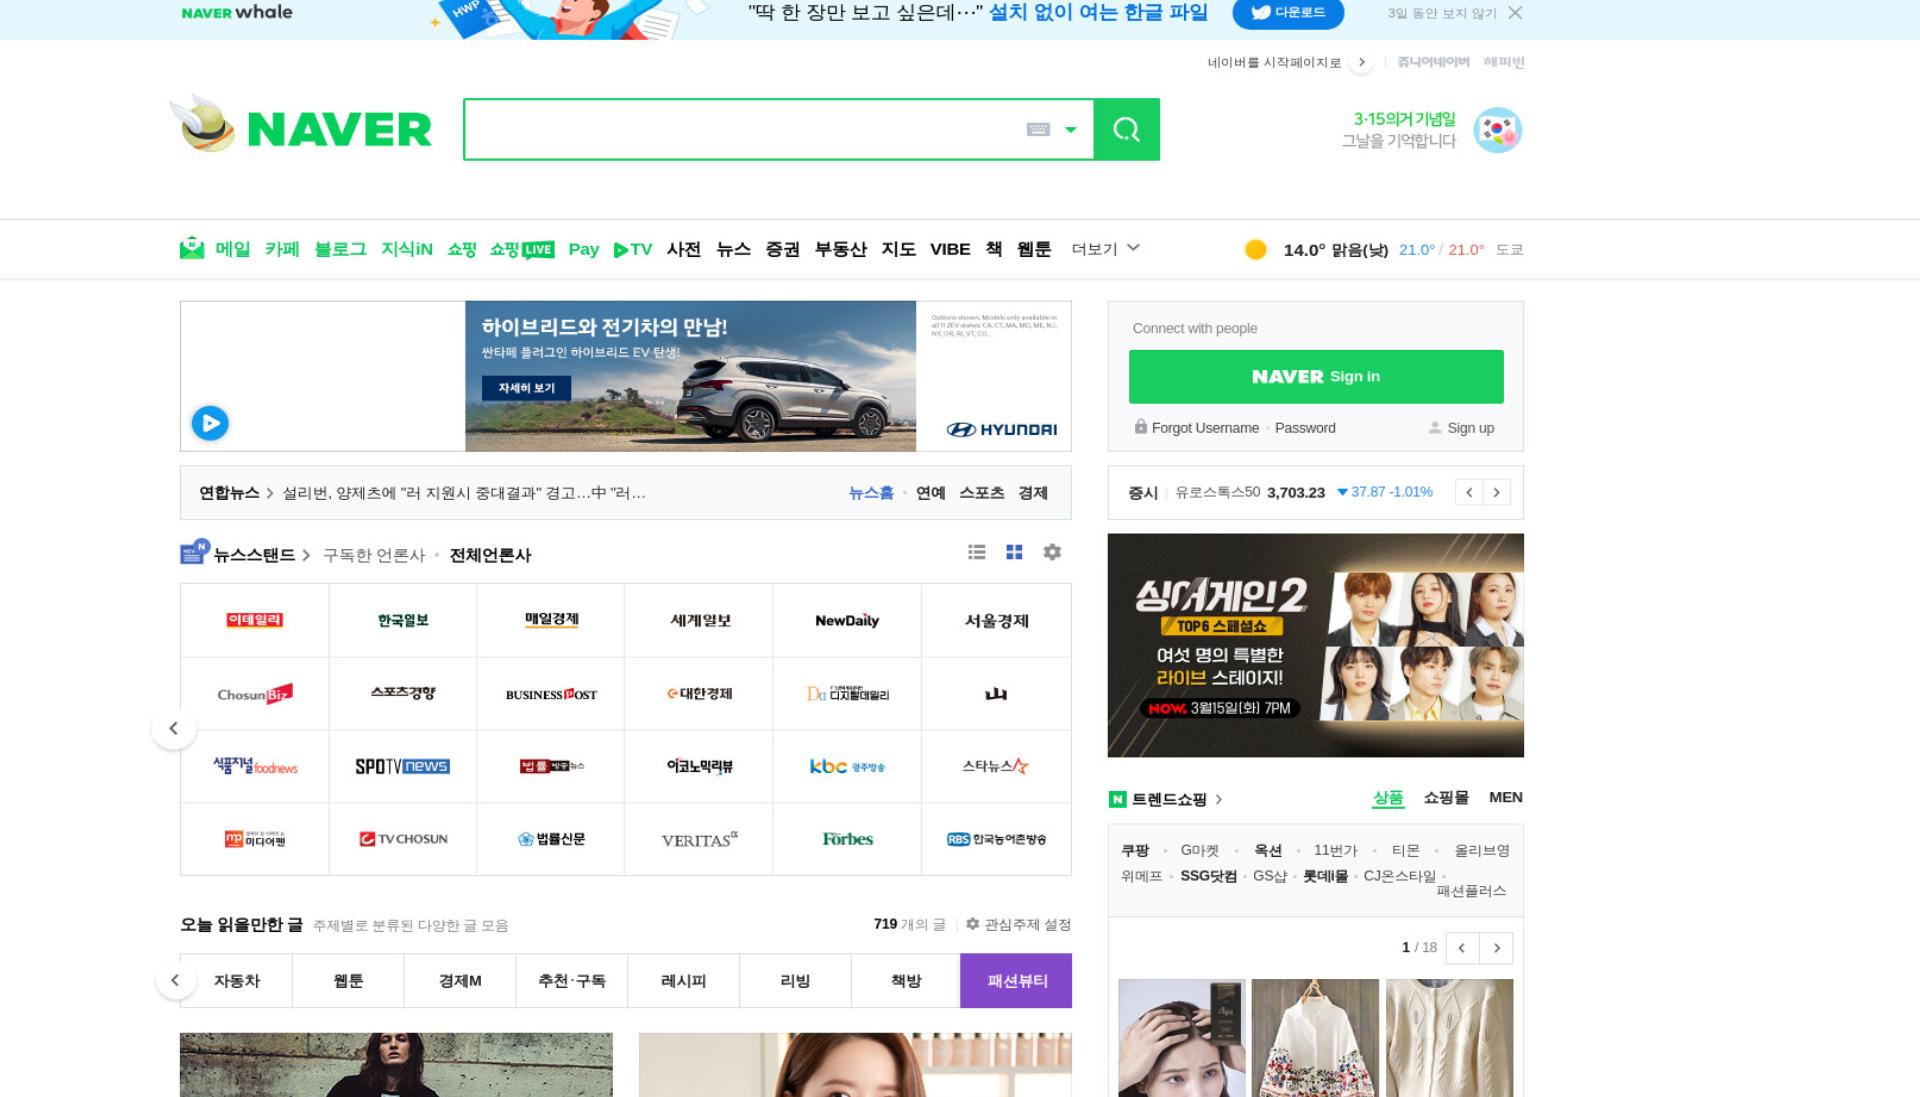Open the newsstand logo icon
This screenshot has height=1097, width=1920.
point(194,552)
